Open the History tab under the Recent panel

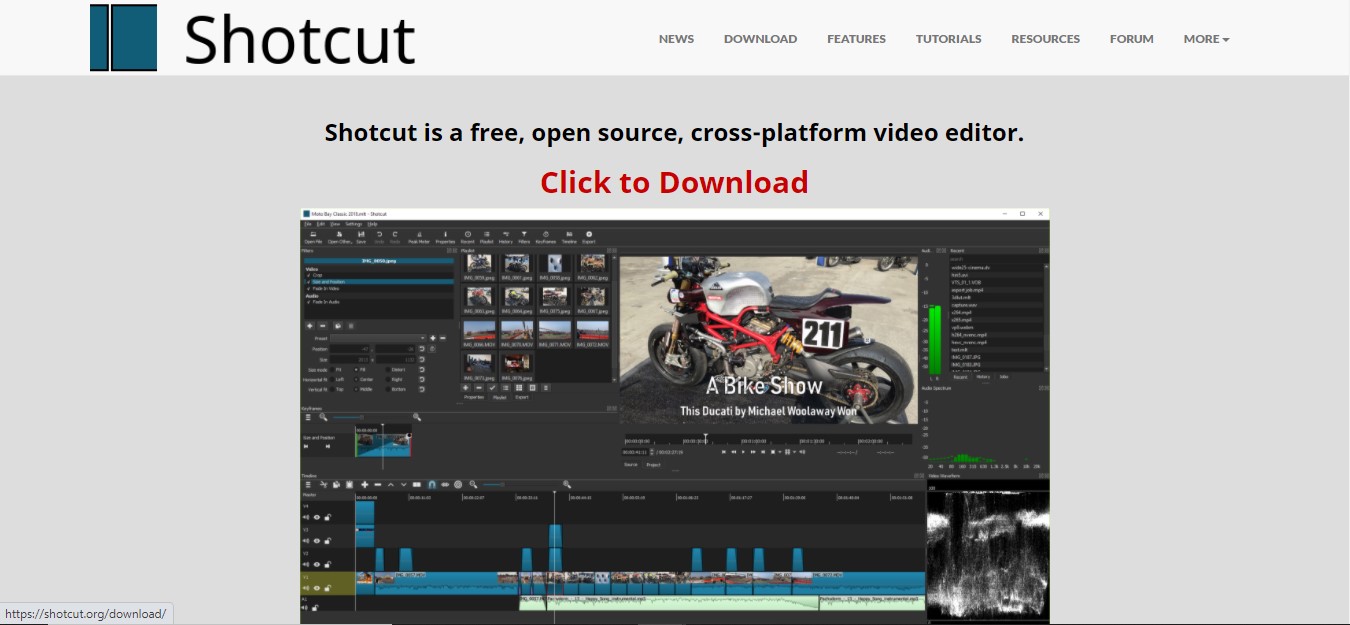[x=983, y=377]
